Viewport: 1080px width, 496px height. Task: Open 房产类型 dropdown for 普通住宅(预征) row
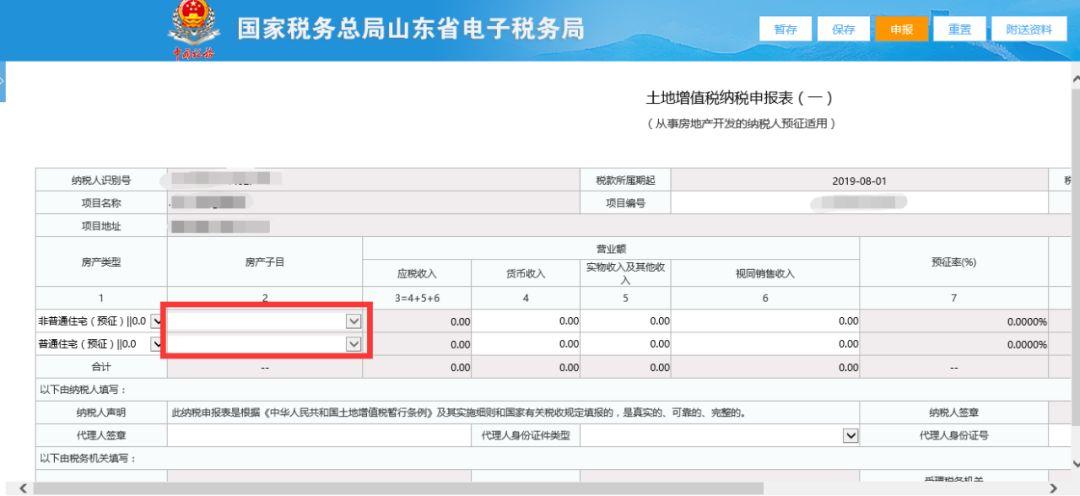point(158,344)
